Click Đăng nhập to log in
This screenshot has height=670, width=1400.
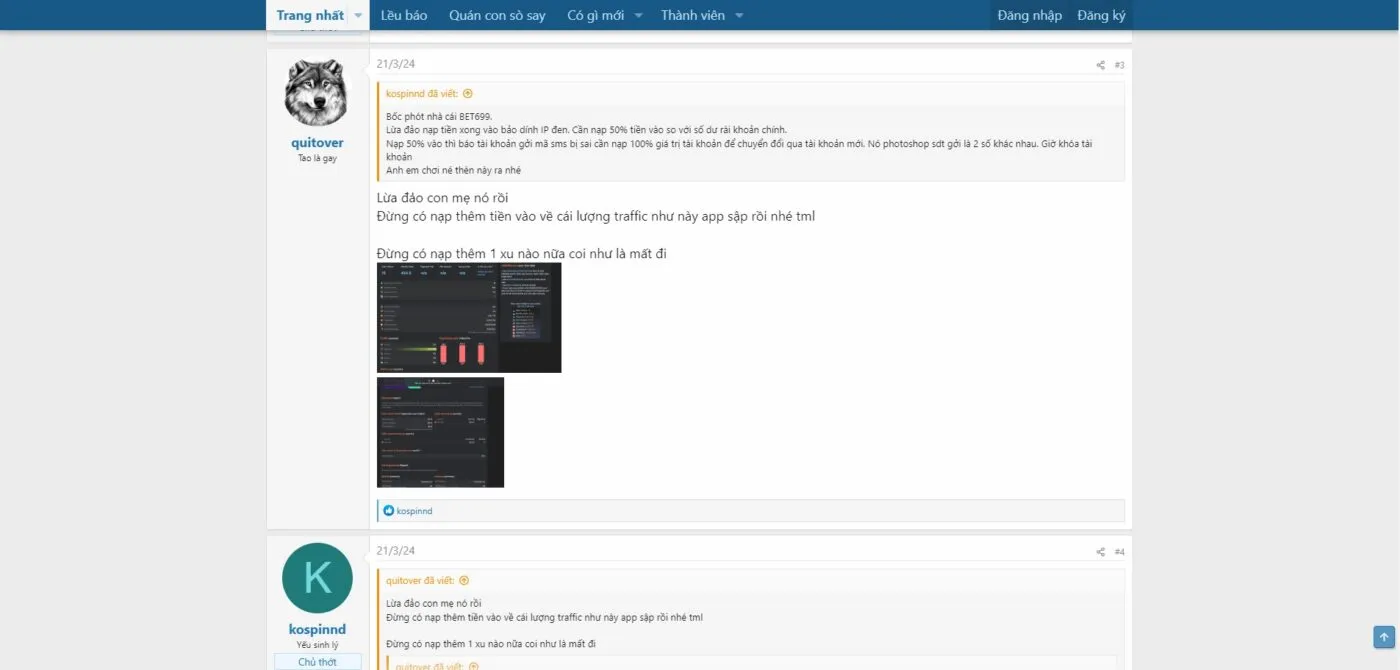[1029, 15]
